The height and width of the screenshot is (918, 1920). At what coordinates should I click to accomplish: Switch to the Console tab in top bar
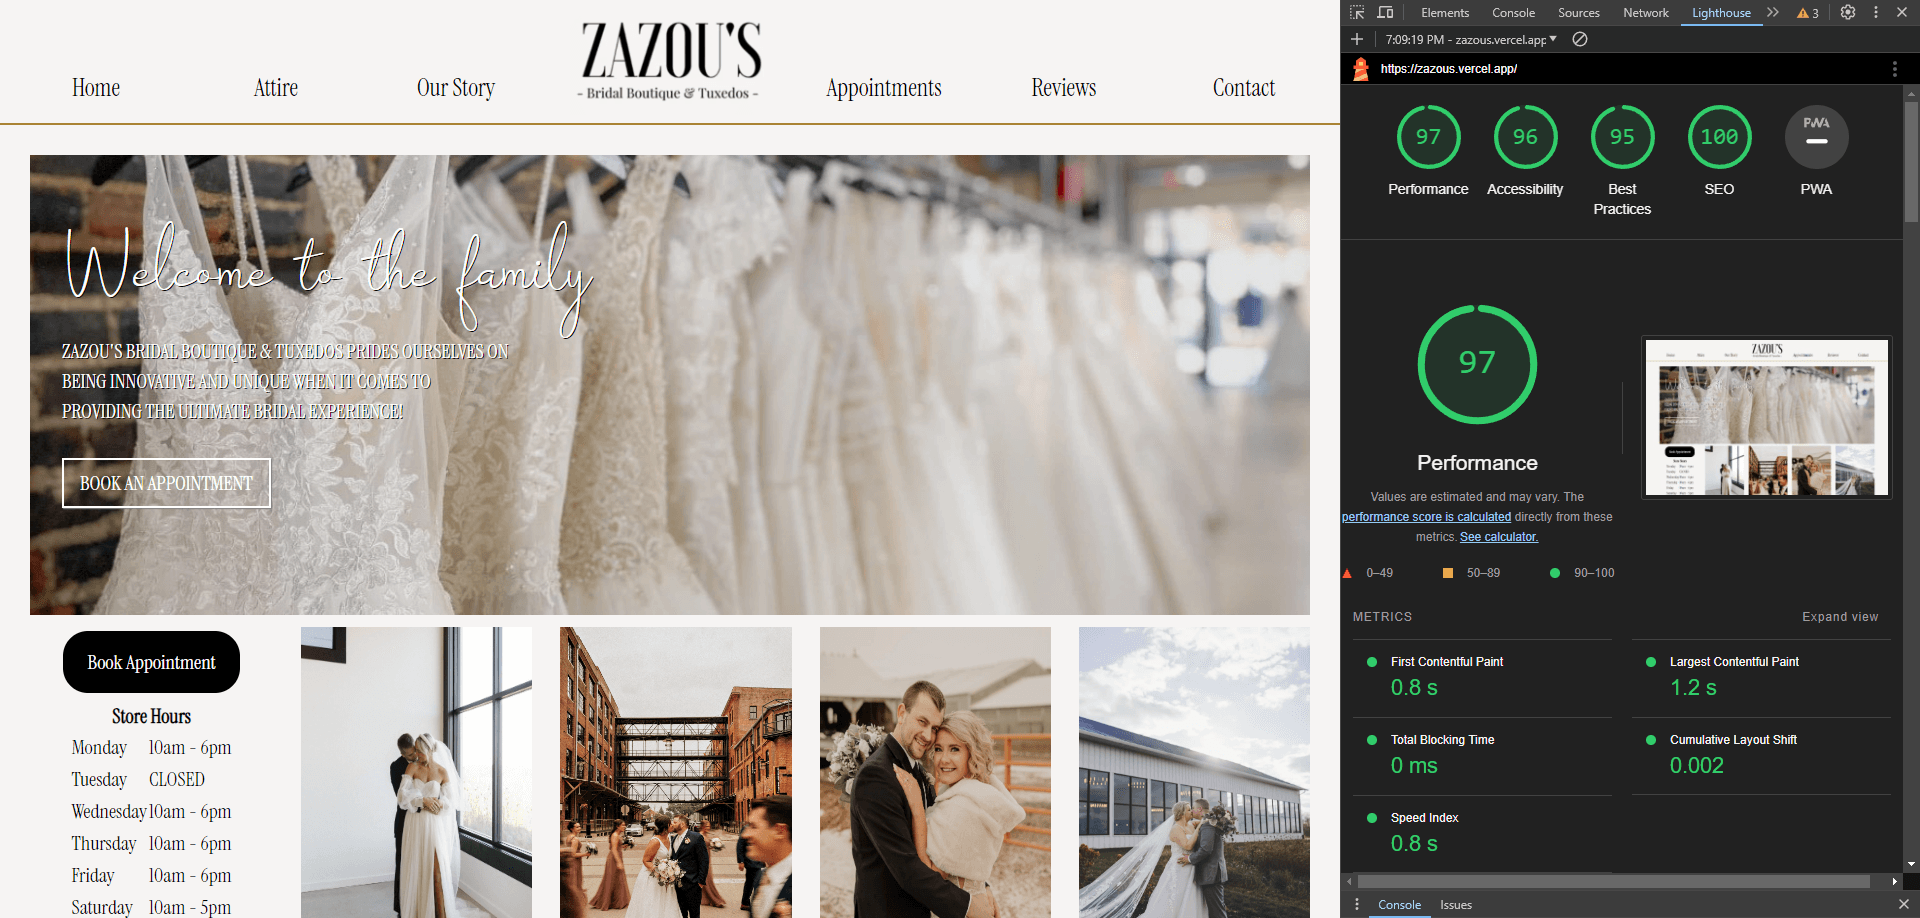1513,13
